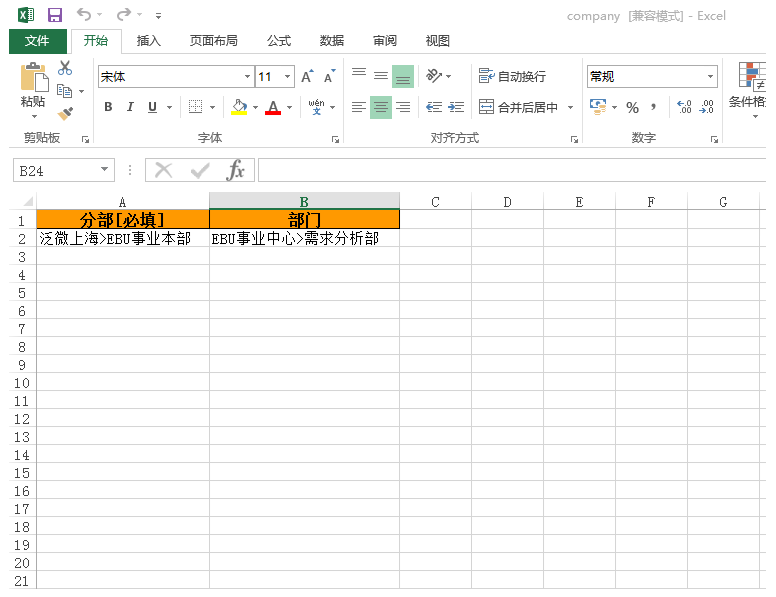This screenshot has width=776, height=597.
Task: Click the Increase Indent icon
Action: click(456, 107)
